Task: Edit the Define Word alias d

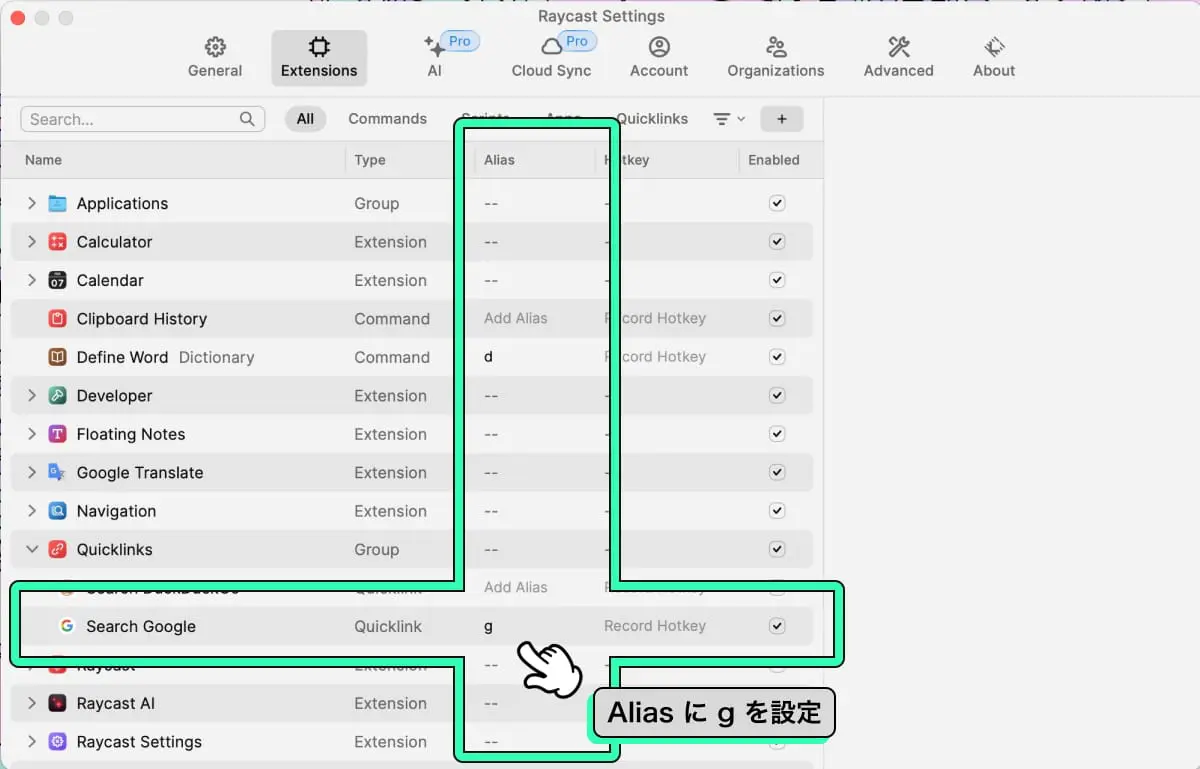Action: tap(489, 357)
